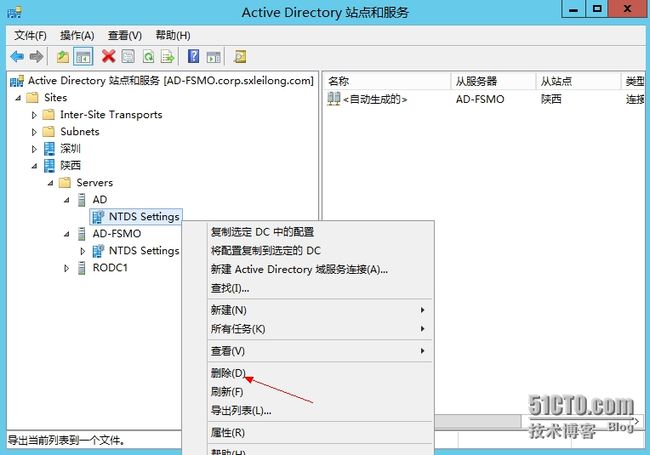
Task: Select the RODC1 tree item
Action: pos(110,268)
